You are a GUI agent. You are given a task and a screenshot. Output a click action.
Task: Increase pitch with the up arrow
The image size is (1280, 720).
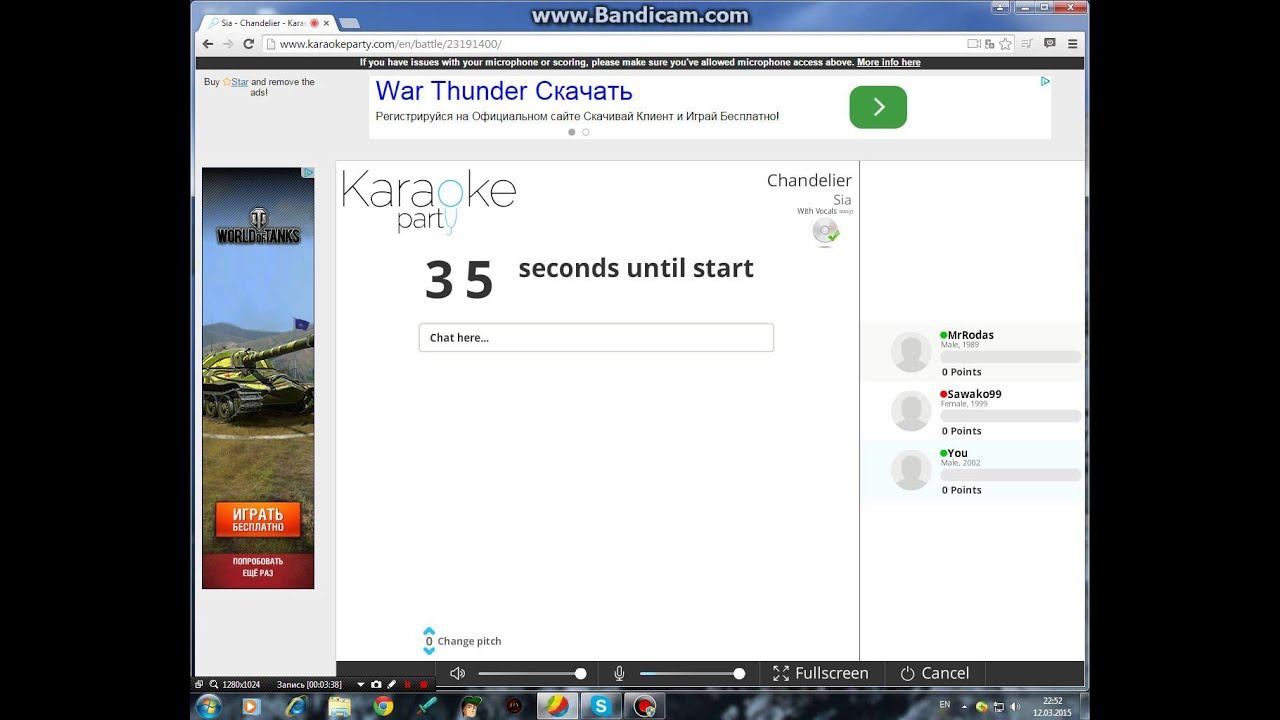point(429,631)
